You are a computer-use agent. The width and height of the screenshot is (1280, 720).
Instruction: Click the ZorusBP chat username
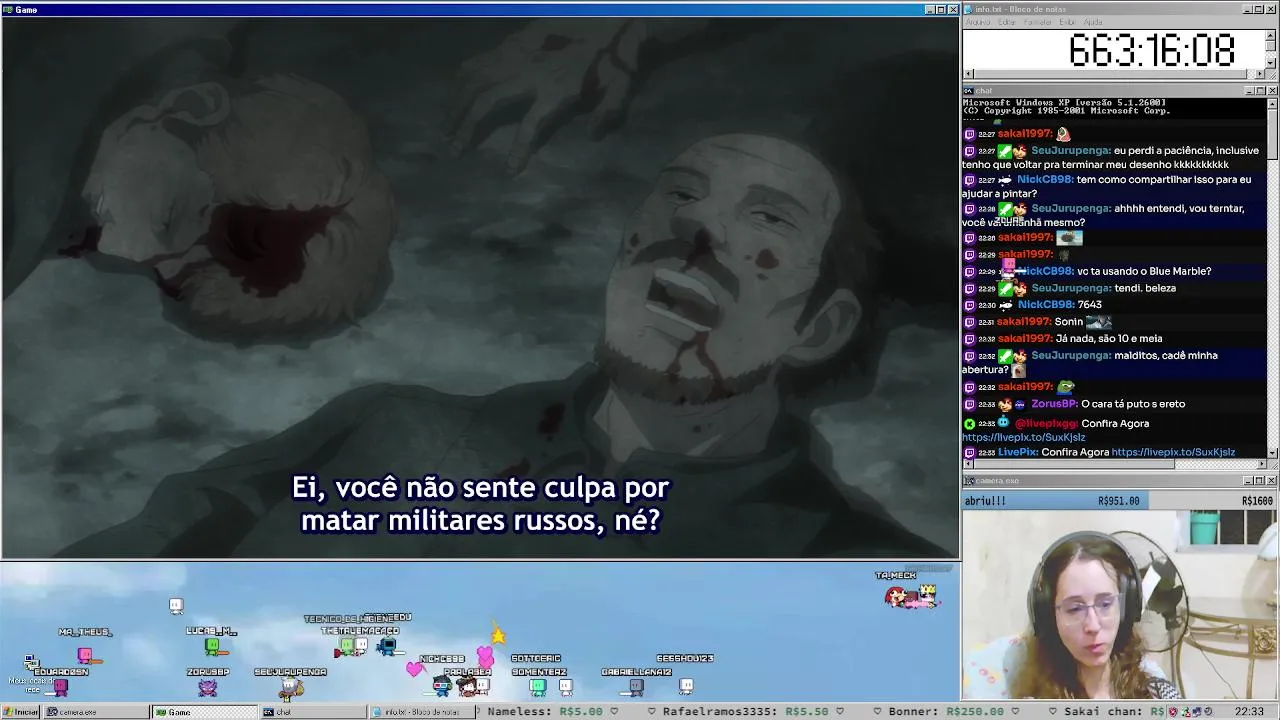point(1053,404)
